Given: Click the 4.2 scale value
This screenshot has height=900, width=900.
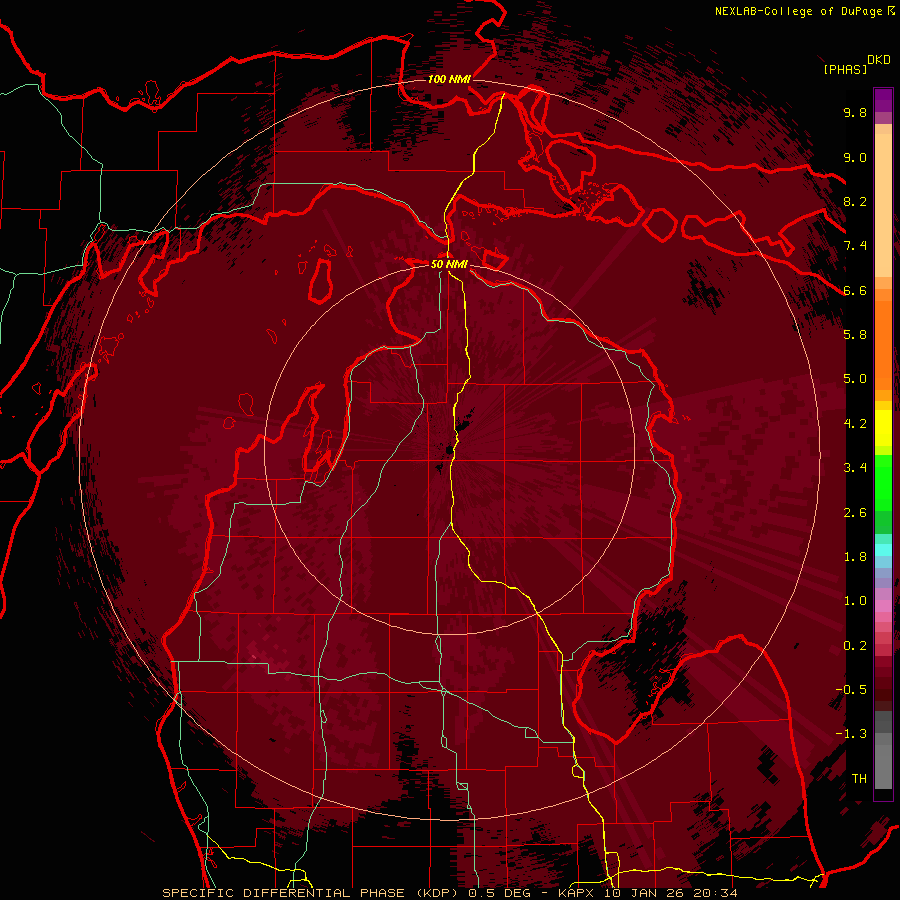Looking at the screenshot, I should click(x=855, y=424).
